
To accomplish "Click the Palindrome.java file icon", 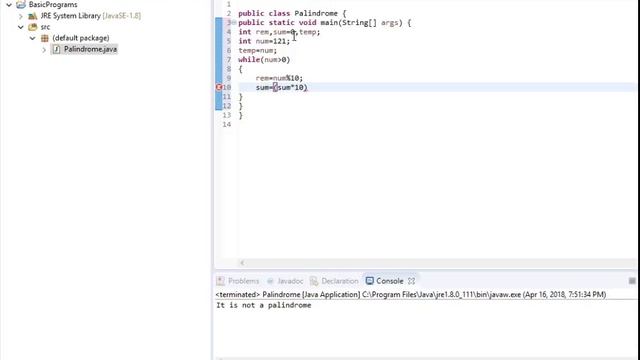I will (56, 49).
